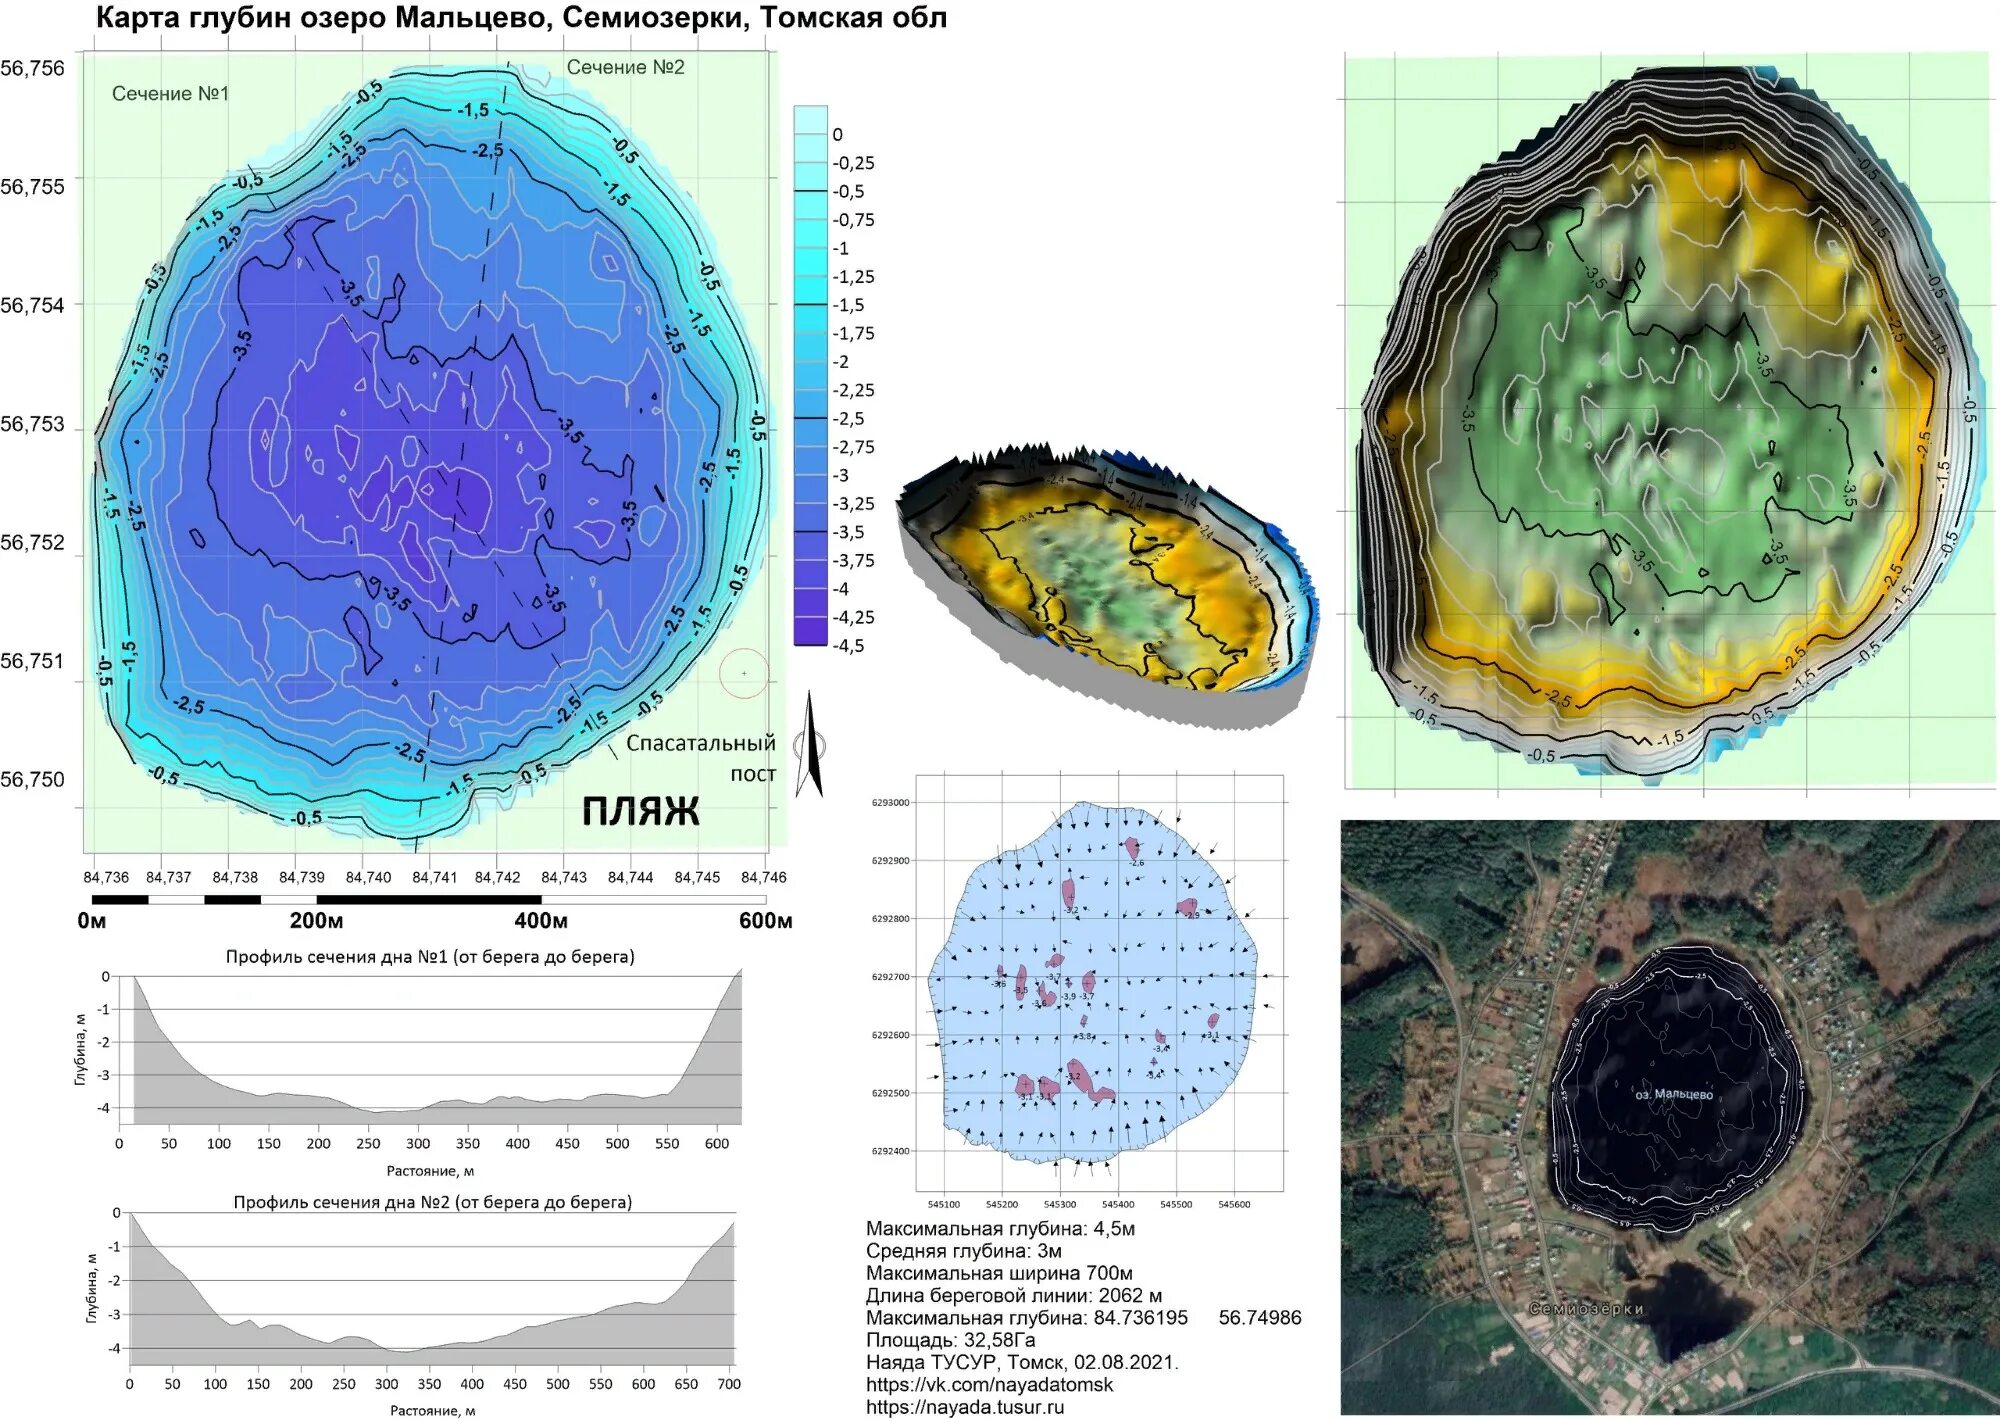The height and width of the screenshot is (1419, 2000).
Task: Click the '600м' scale bar label
Action: [x=765, y=920]
